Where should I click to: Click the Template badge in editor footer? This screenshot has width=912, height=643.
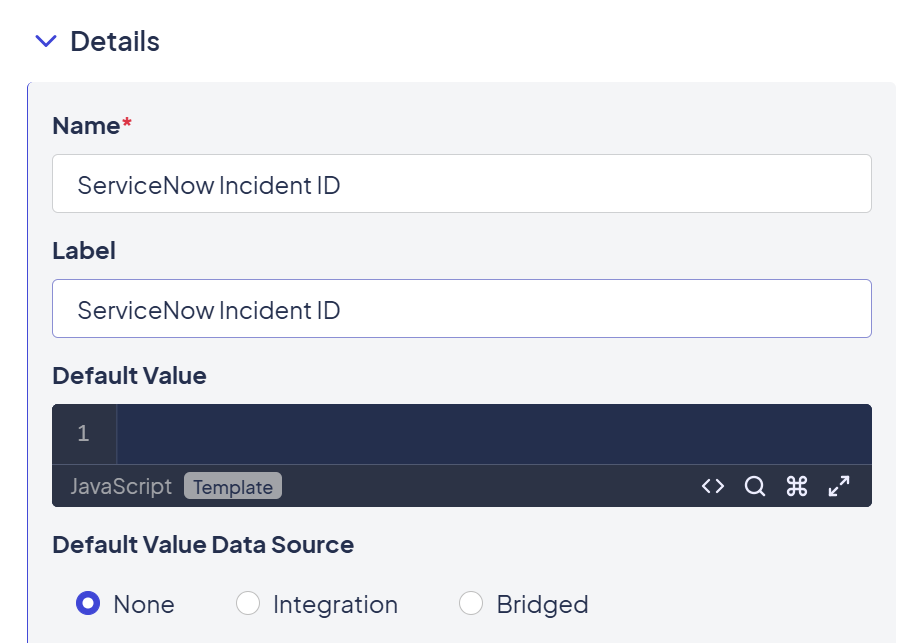[x=233, y=487]
